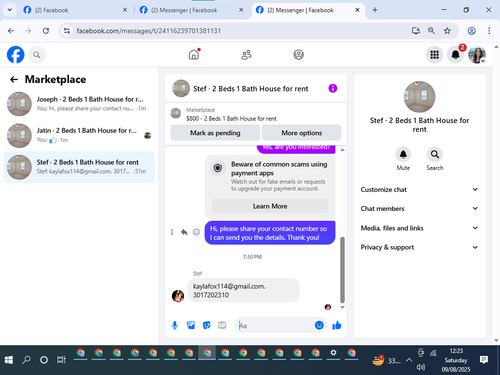Open Stef's avatar beside email message
This screenshot has width=500, height=375.
[178, 296]
